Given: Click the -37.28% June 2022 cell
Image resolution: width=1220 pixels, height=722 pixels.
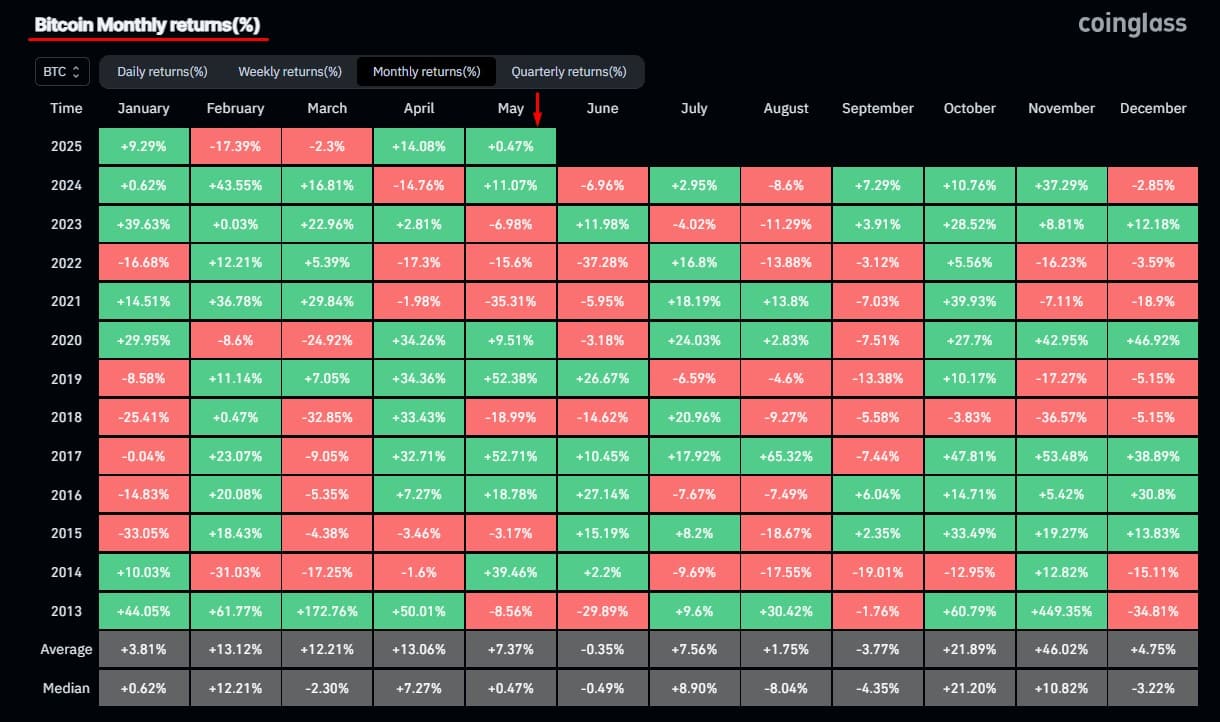Looking at the screenshot, I should (602, 263).
